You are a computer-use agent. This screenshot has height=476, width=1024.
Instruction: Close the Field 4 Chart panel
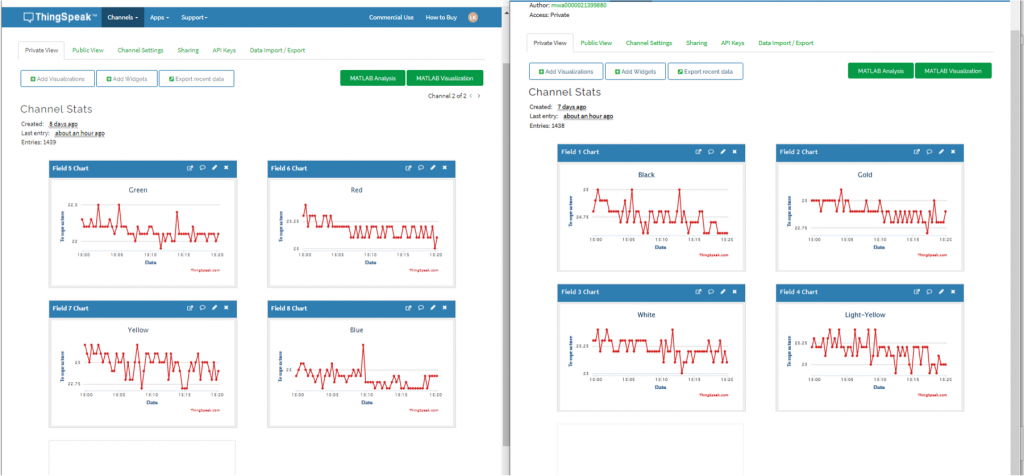point(953,292)
